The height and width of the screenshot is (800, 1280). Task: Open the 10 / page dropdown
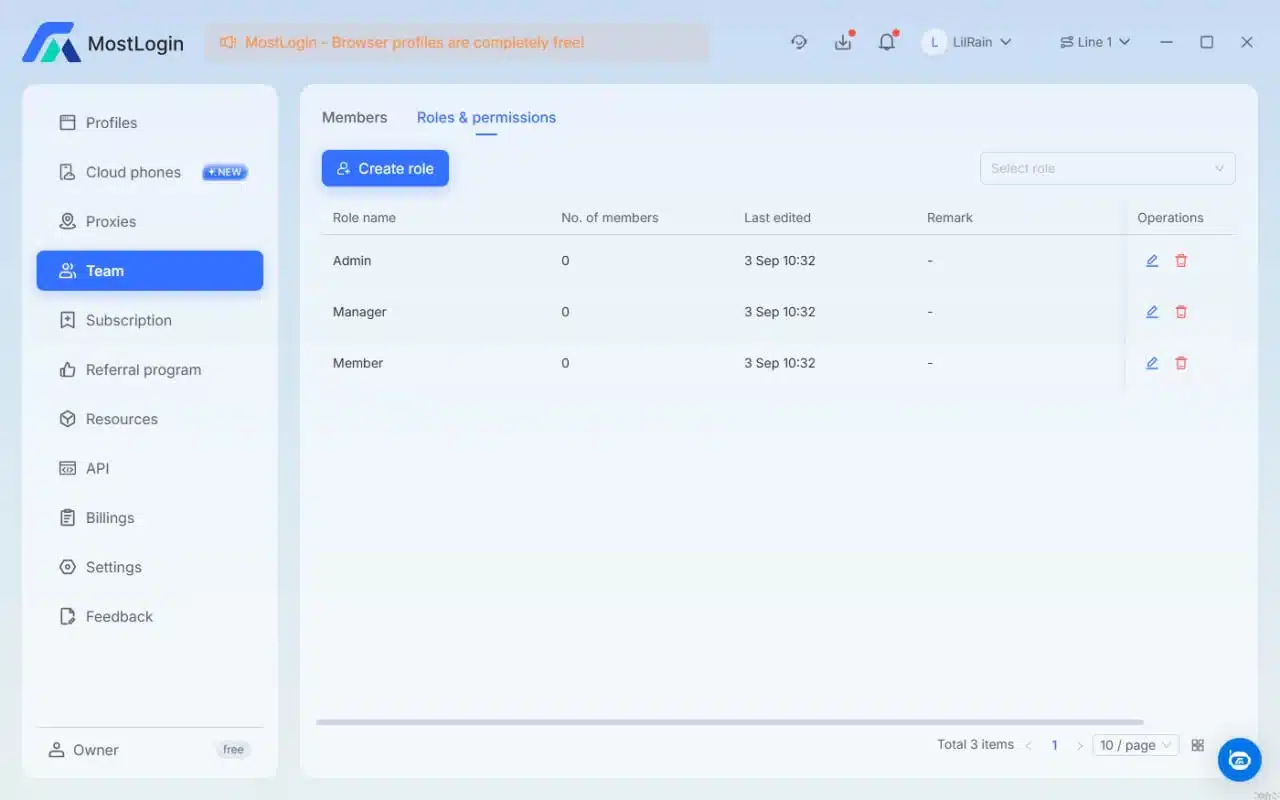tap(1135, 745)
